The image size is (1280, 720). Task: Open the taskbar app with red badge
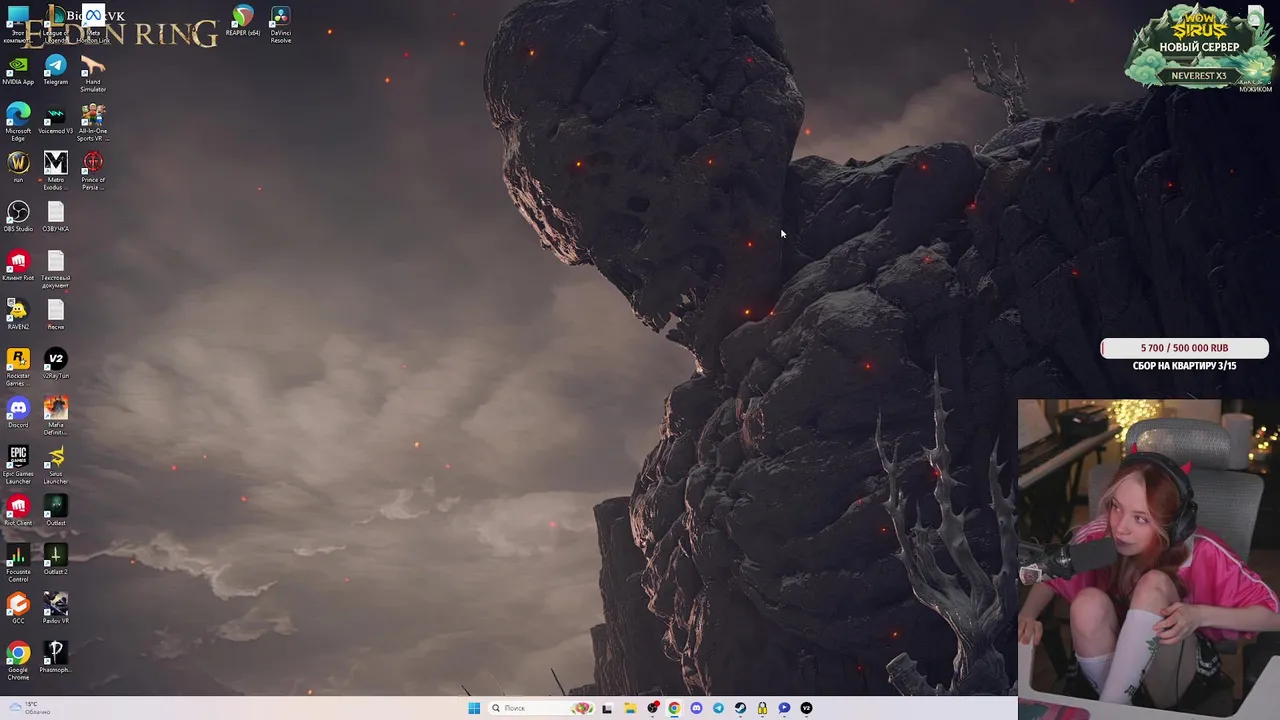click(652, 708)
